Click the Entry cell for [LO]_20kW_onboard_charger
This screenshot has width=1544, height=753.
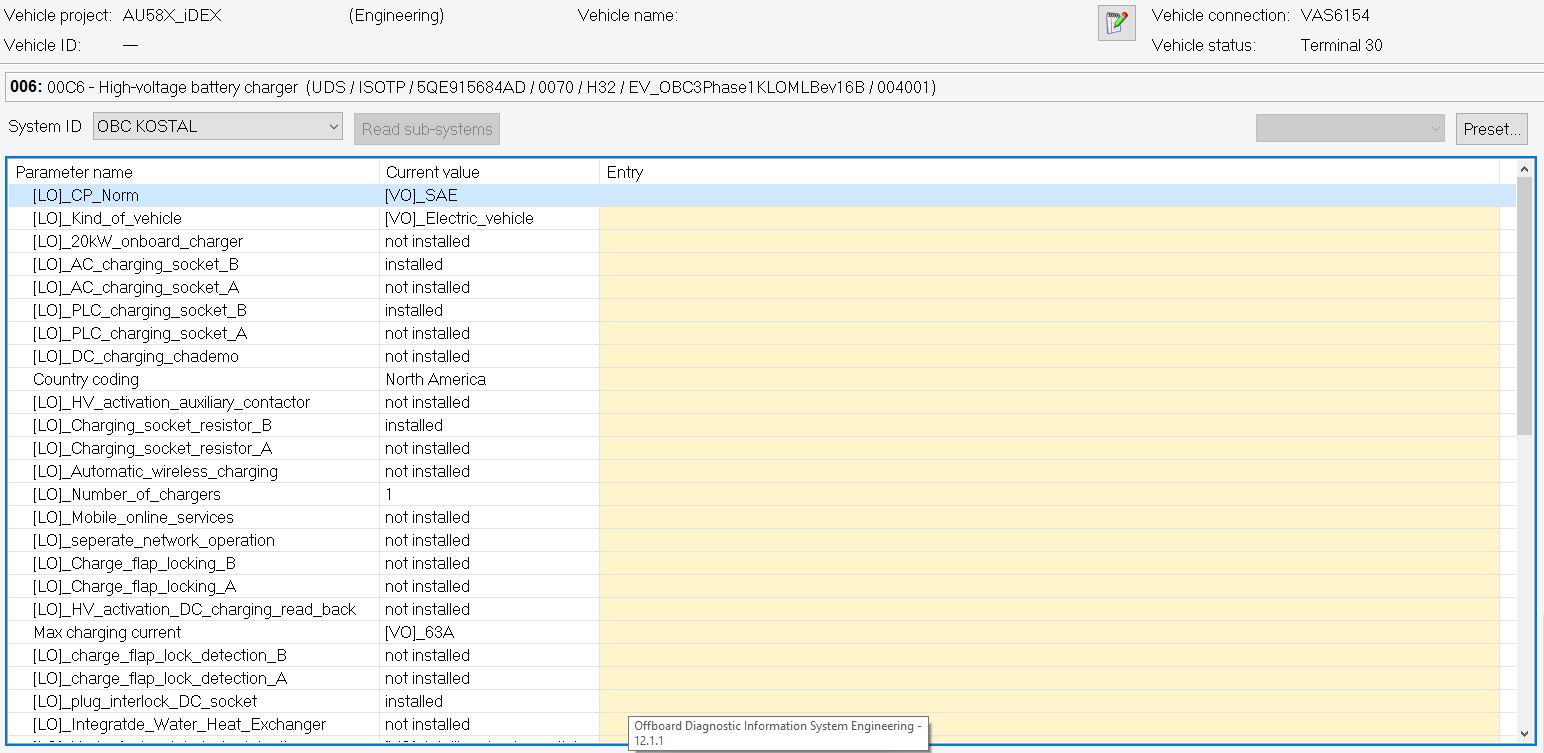[1048, 241]
